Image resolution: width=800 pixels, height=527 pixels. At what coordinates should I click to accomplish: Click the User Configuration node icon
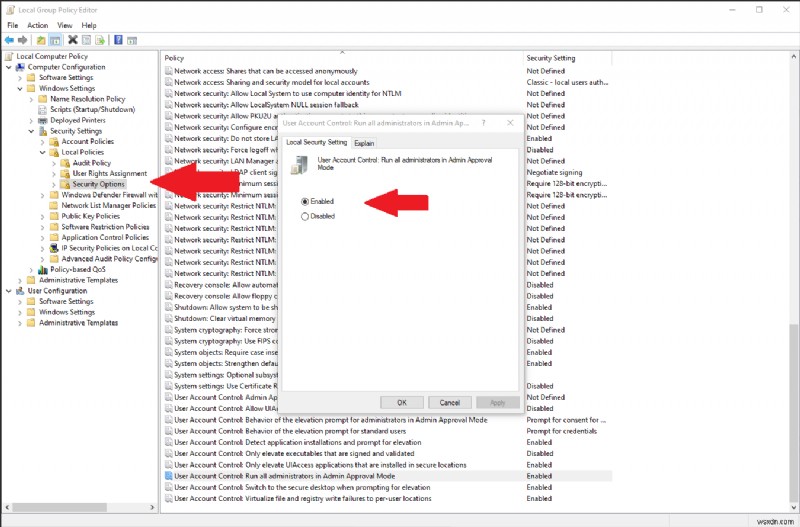click(21, 291)
